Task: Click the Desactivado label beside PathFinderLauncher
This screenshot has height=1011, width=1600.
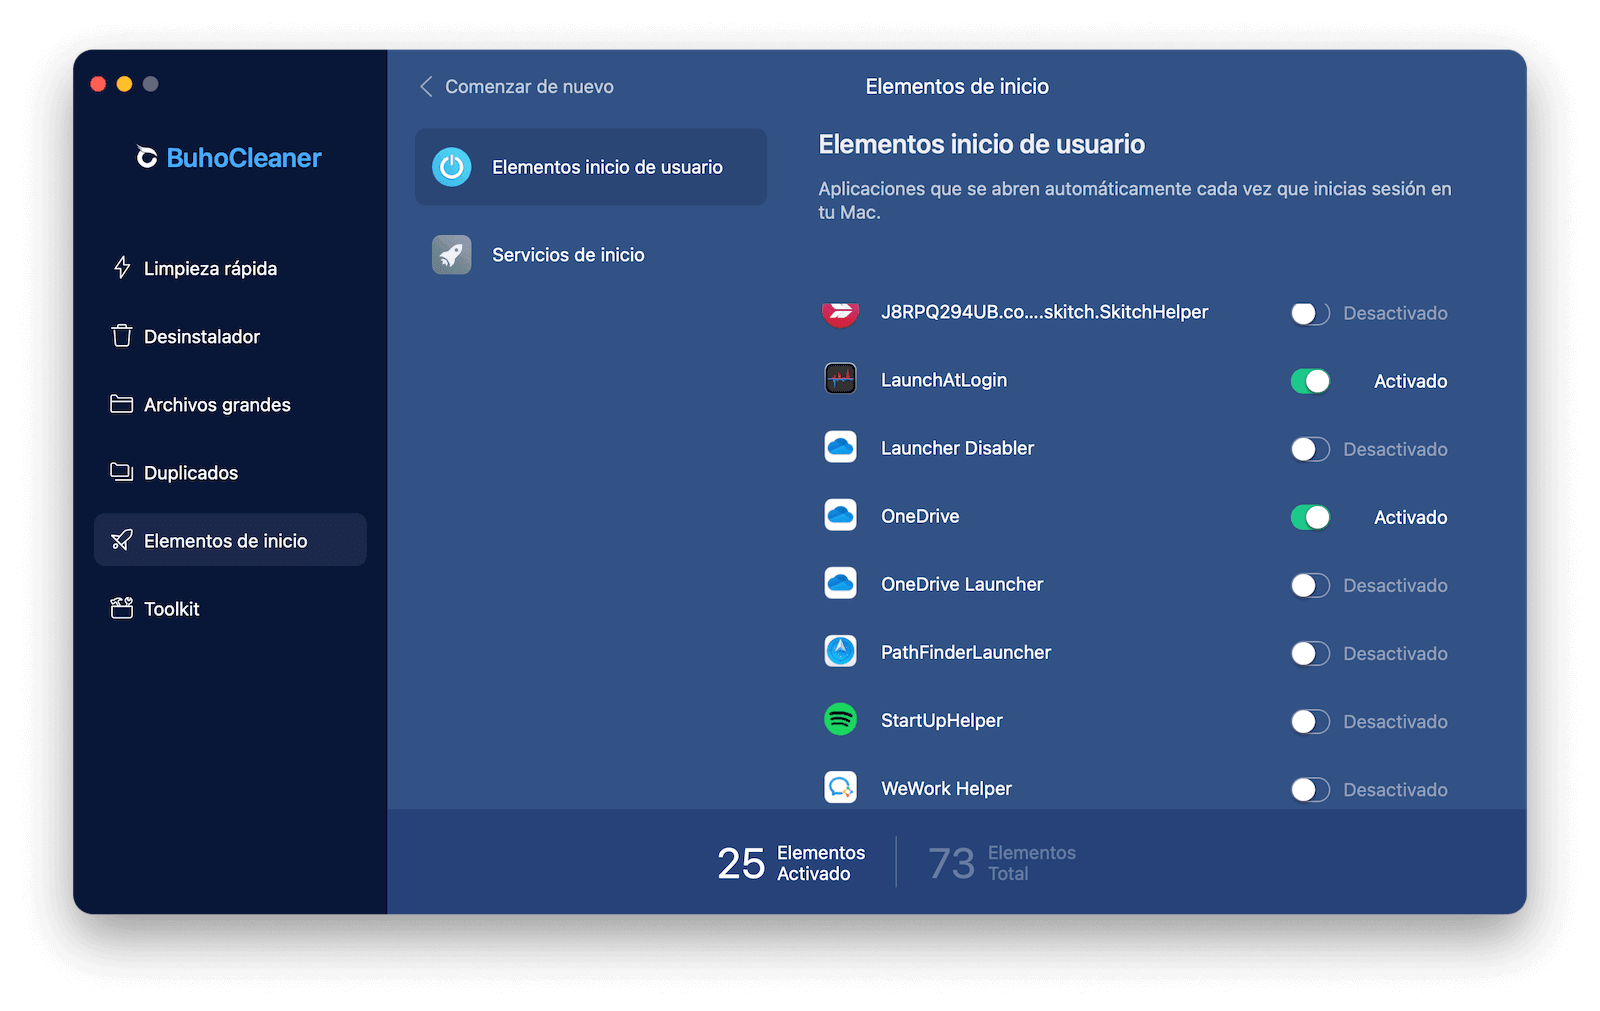Action: click(1395, 653)
